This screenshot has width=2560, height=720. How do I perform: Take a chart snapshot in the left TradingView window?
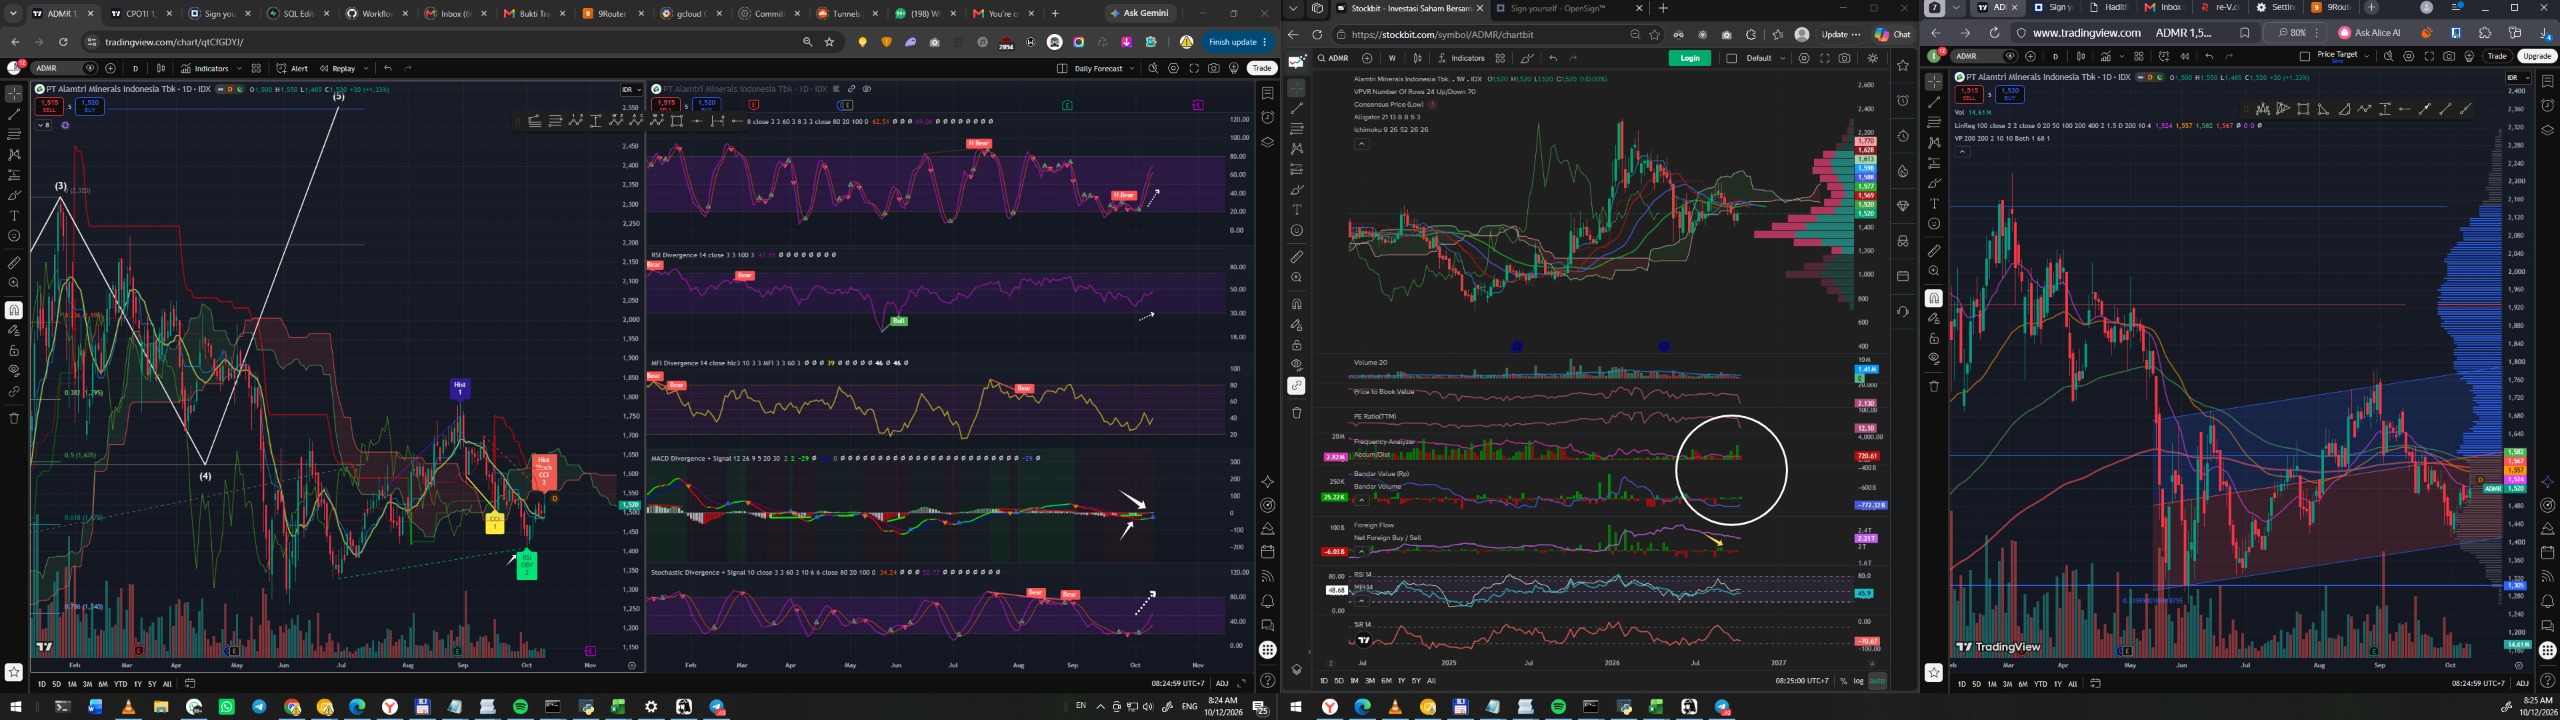(x=1213, y=68)
